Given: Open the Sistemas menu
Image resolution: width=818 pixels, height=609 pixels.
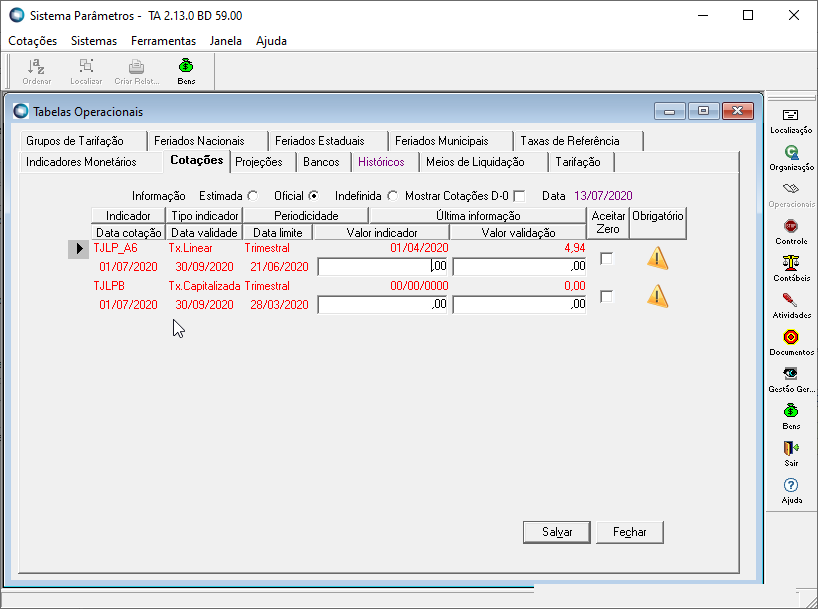Looking at the screenshot, I should [94, 41].
